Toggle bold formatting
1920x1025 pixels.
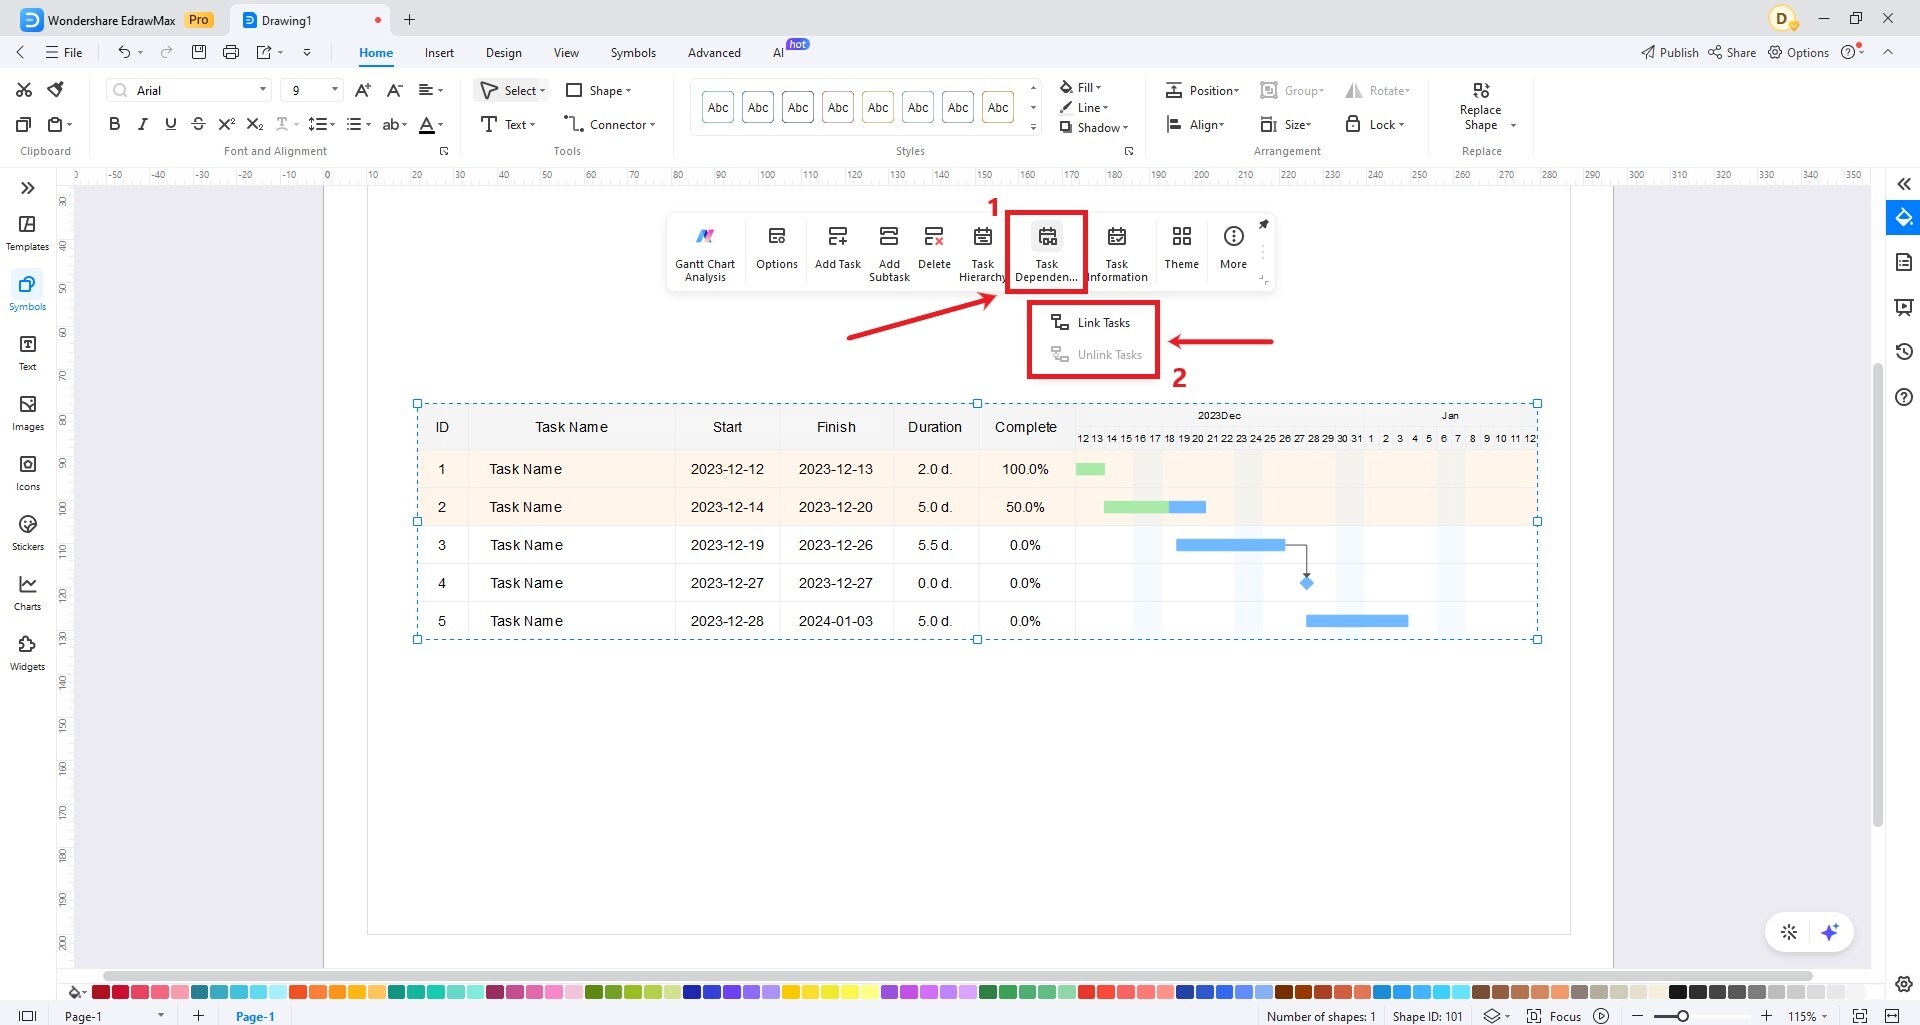[x=113, y=124]
